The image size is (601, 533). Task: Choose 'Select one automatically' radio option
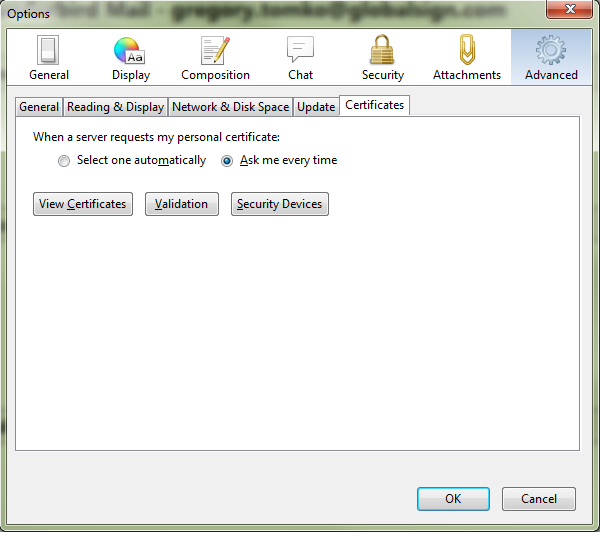coord(64,161)
